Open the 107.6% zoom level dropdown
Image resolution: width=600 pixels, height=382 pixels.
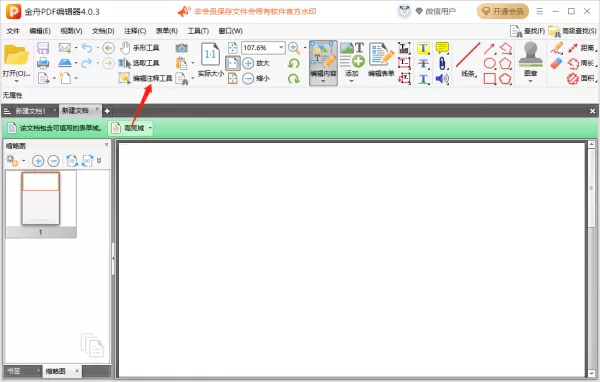coord(281,47)
